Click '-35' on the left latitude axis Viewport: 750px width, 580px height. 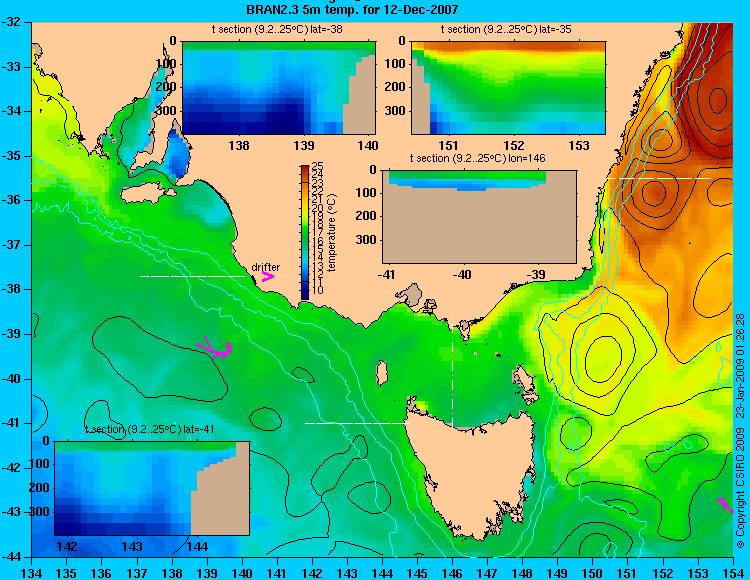click(x=12, y=156)
